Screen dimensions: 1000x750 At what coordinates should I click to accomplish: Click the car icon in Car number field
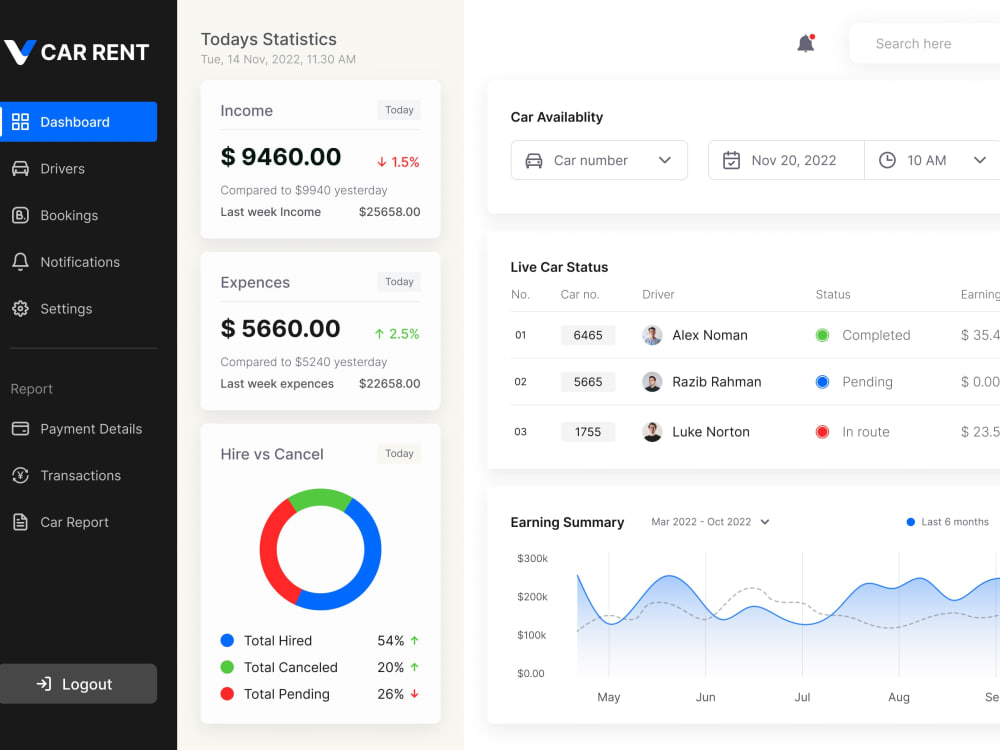coord(534,161)
